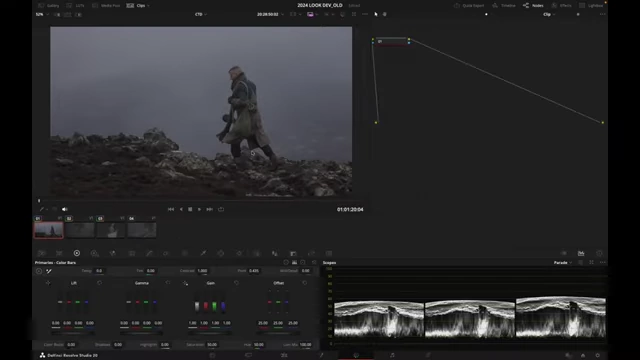Jump to first frame
The image size is (640, 360).
(171, 209)
